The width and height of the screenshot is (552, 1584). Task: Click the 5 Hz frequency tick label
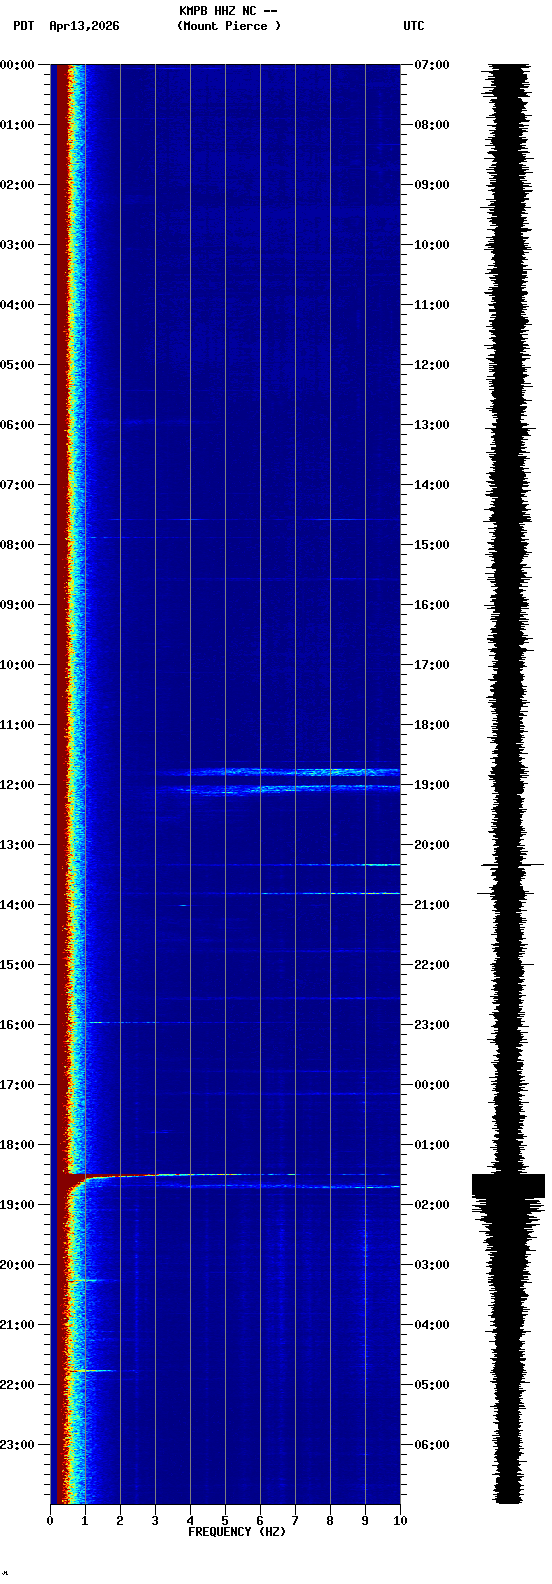(225, 1521)
